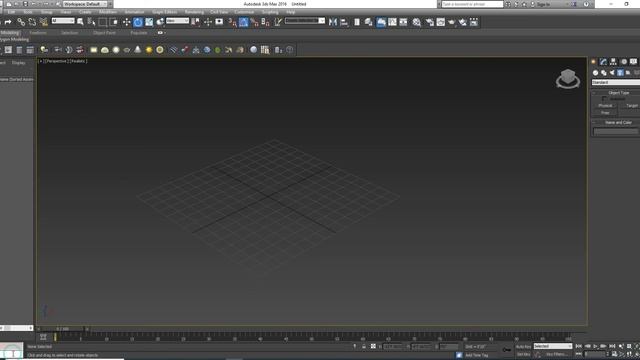Enable the AutoGrid checkbox
This screenshot has height=360, width=640.
tap(604, 99)
